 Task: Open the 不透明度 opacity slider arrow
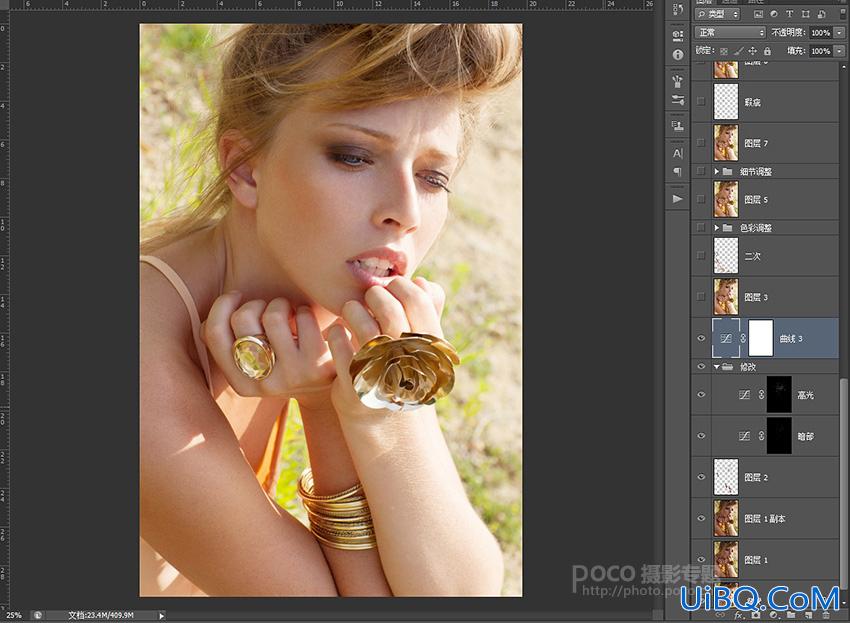[840, 33]
